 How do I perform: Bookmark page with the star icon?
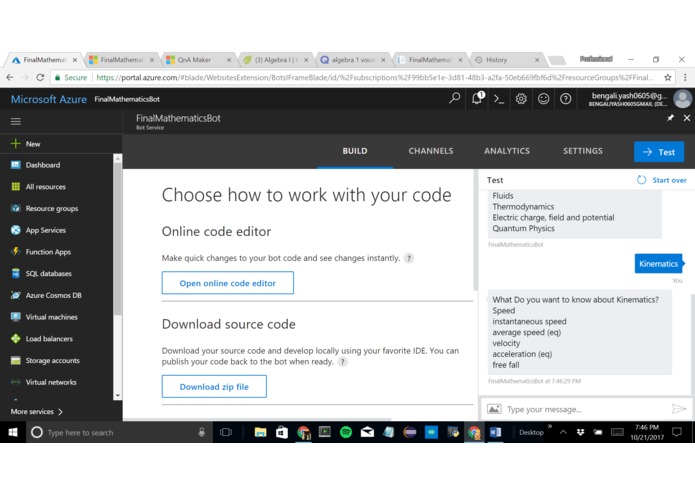coord(668,78)
